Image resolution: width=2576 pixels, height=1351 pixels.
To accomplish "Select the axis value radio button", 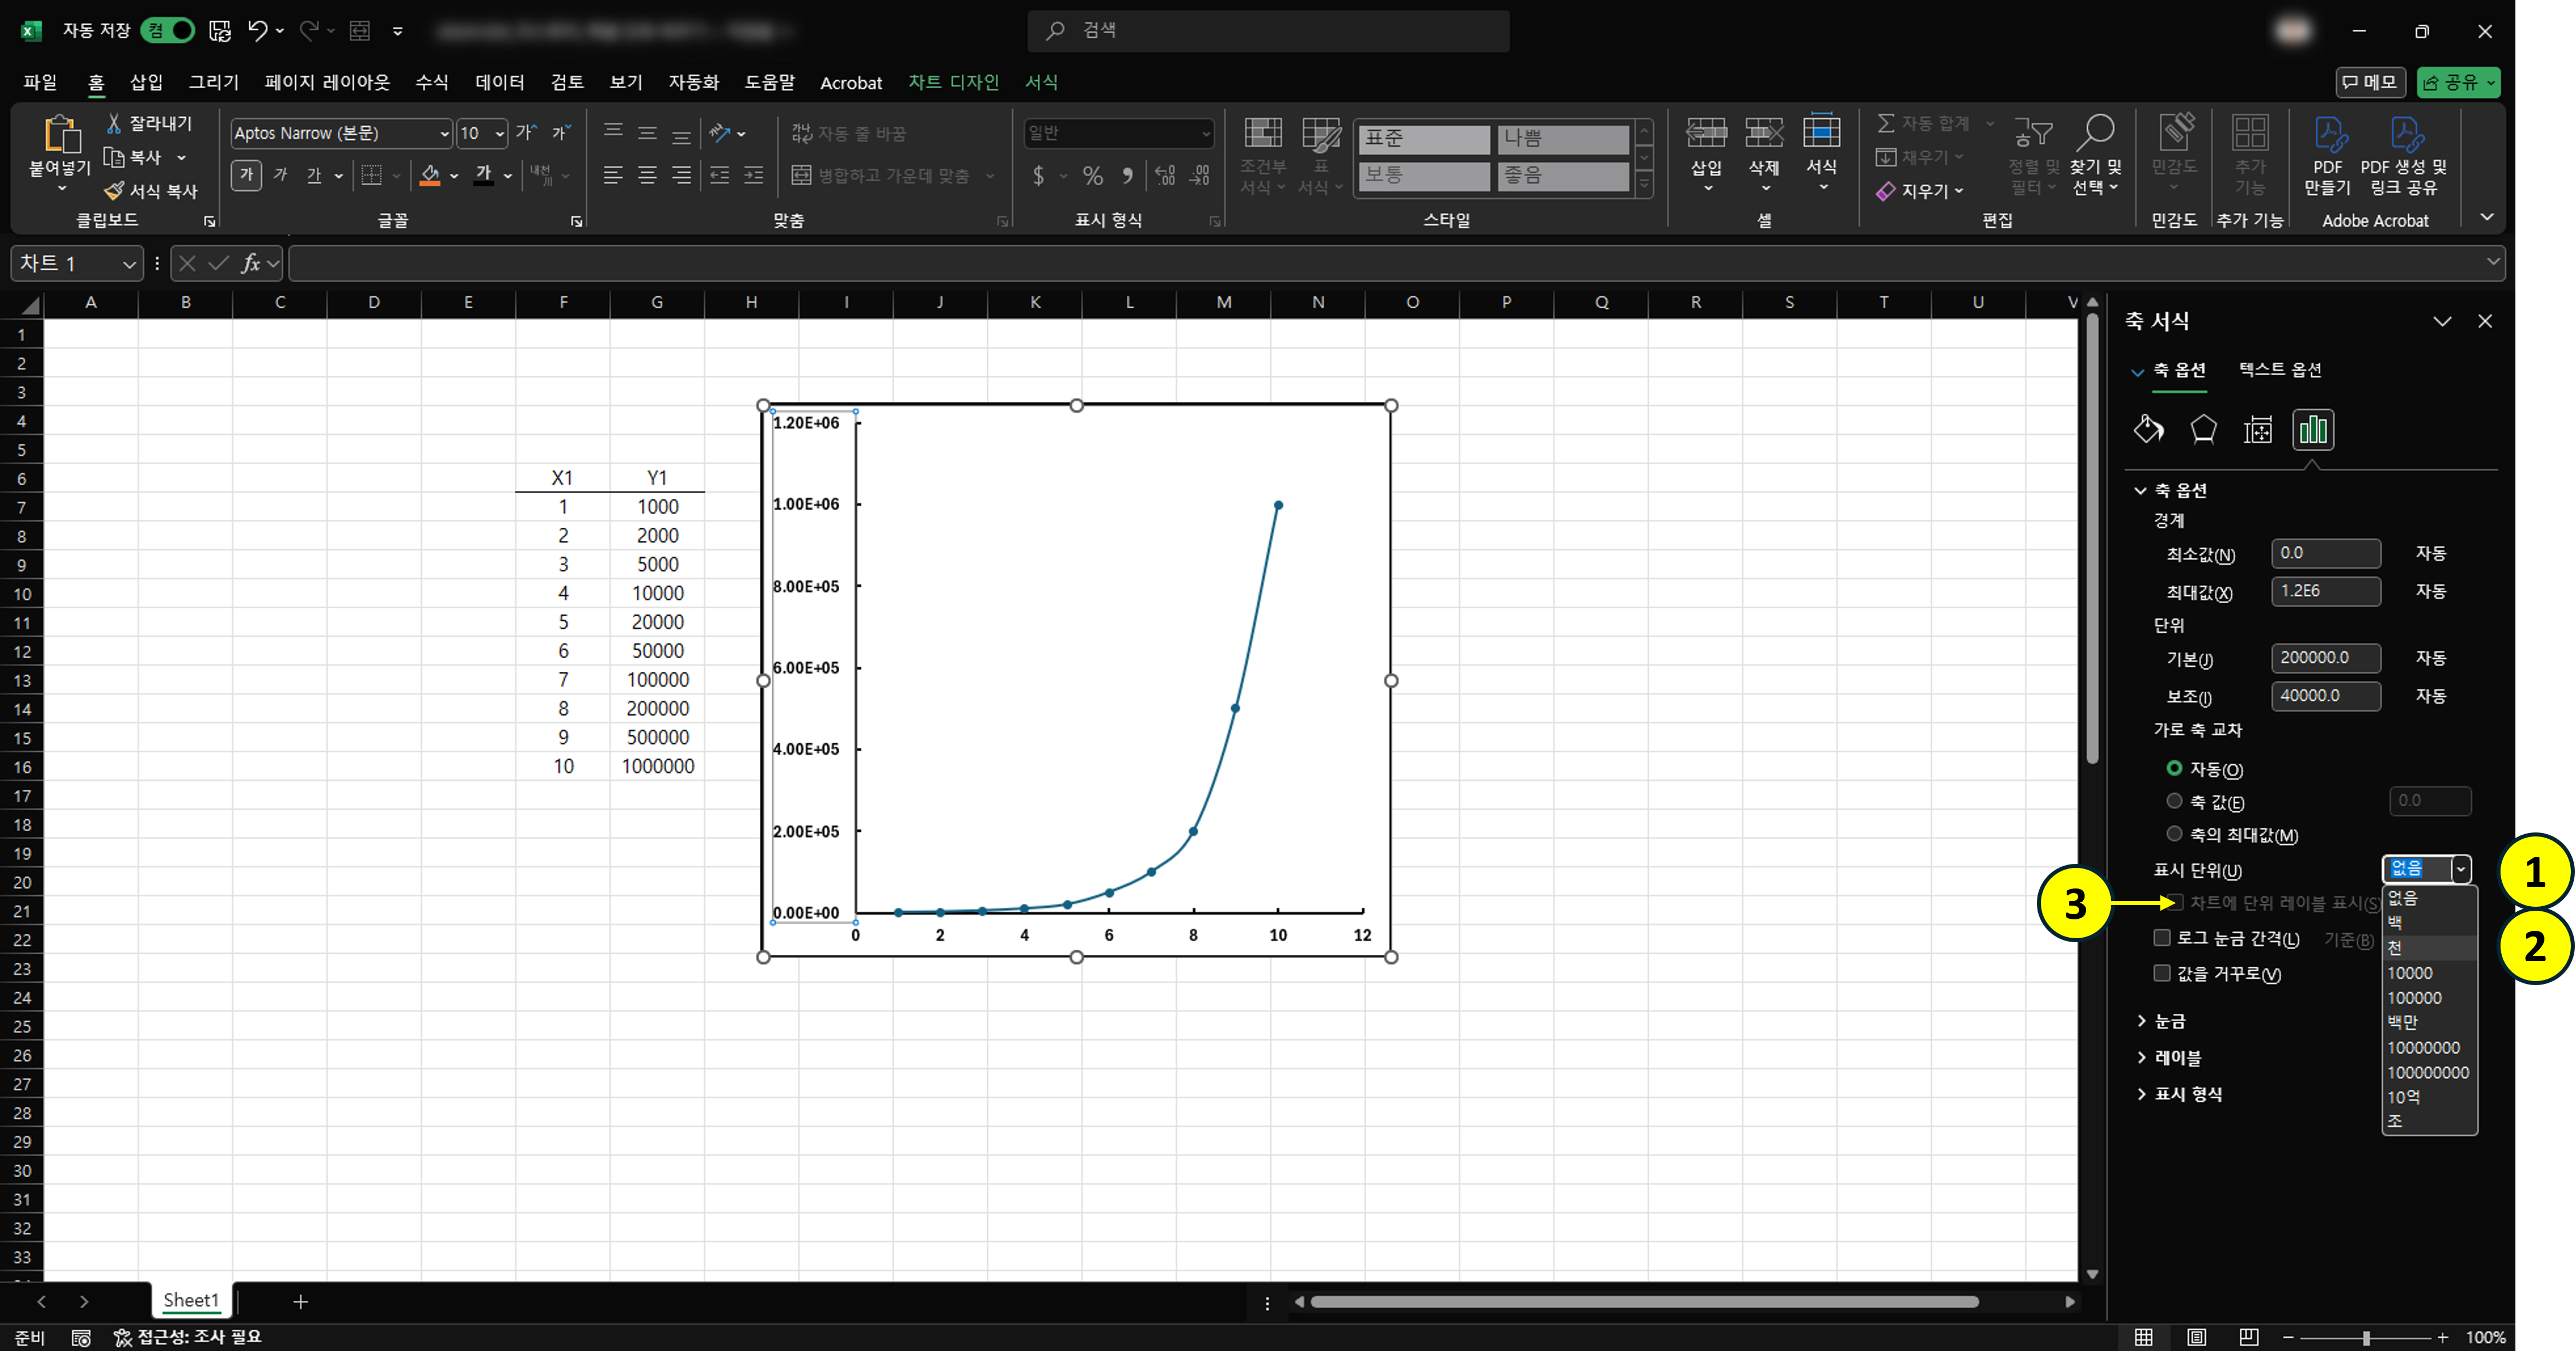I will click(x=2174, y=801).
